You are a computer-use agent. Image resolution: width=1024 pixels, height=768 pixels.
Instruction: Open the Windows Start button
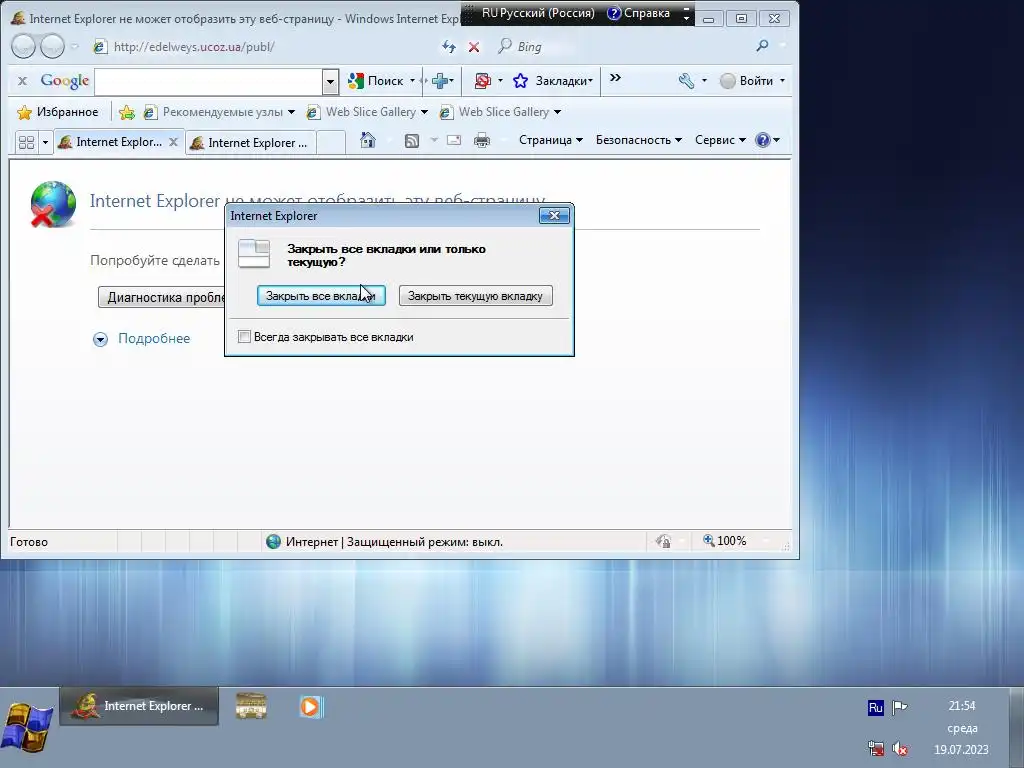(x=27, y=727)
